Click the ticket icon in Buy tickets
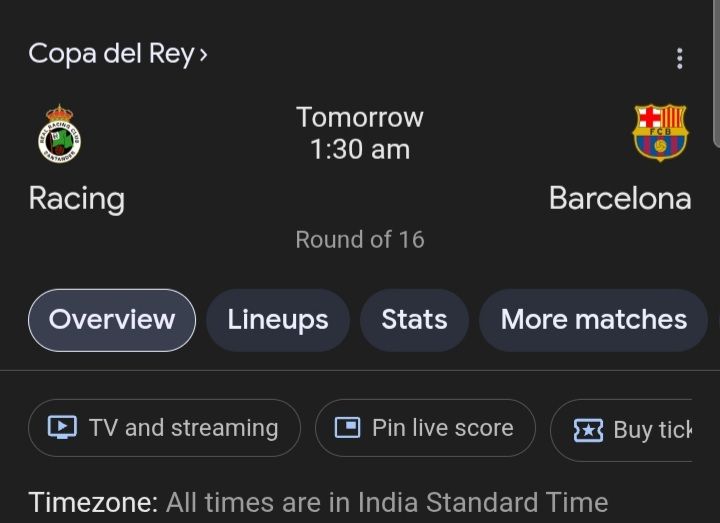Image resolution: width=720 pixels, height=523 pixels. coord(588,430)
